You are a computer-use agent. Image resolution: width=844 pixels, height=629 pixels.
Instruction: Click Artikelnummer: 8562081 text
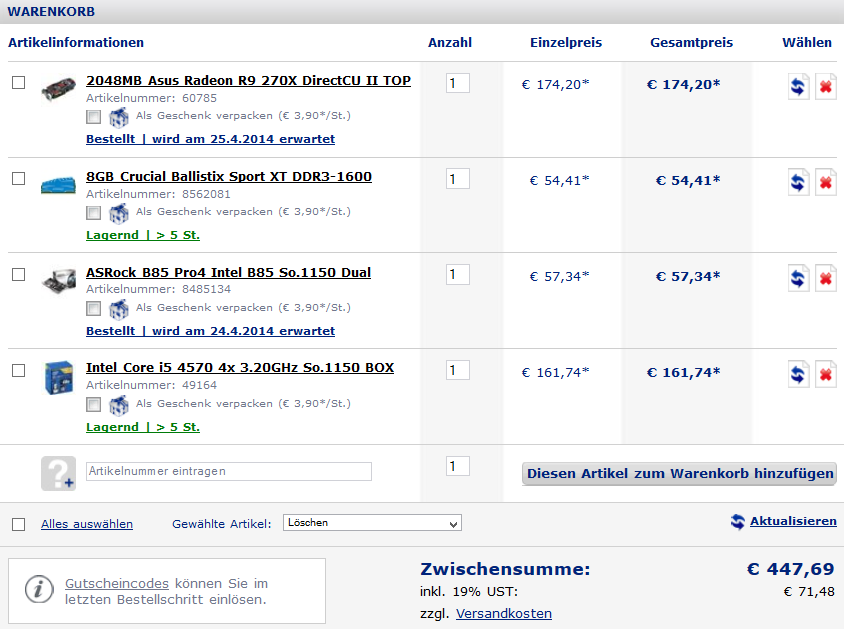coord(158,194)
